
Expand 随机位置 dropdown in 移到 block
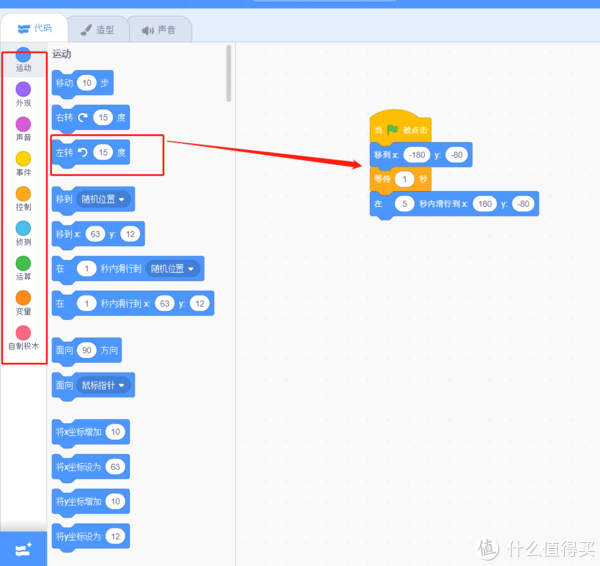click(x=103, y=199)
